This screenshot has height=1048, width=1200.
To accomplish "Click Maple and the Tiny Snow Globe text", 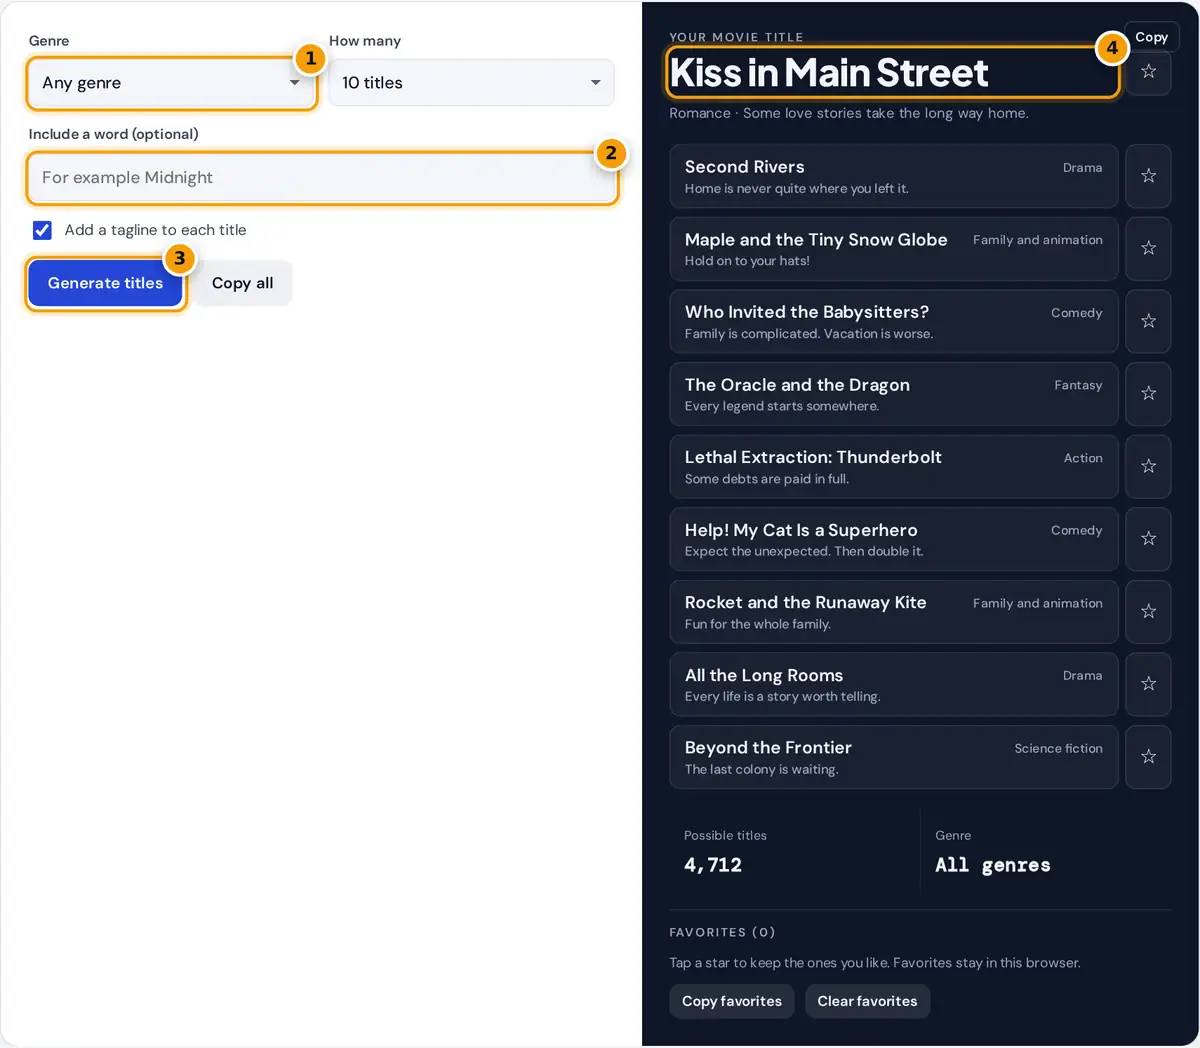I will tap(816, 240).
